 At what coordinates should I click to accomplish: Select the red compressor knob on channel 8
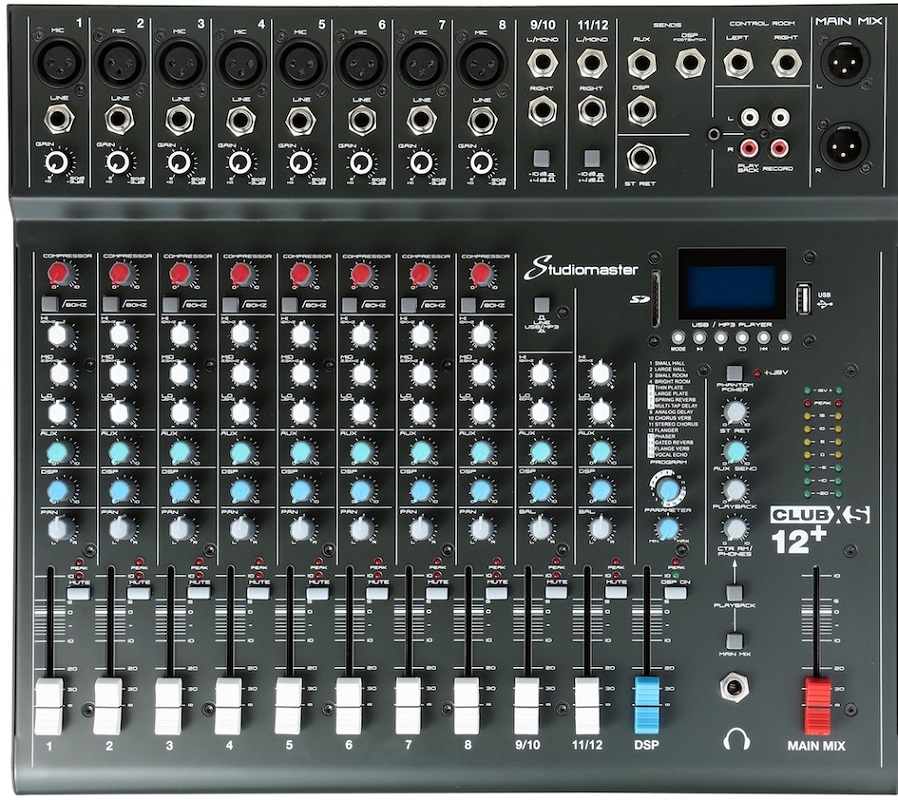point(482,273)
